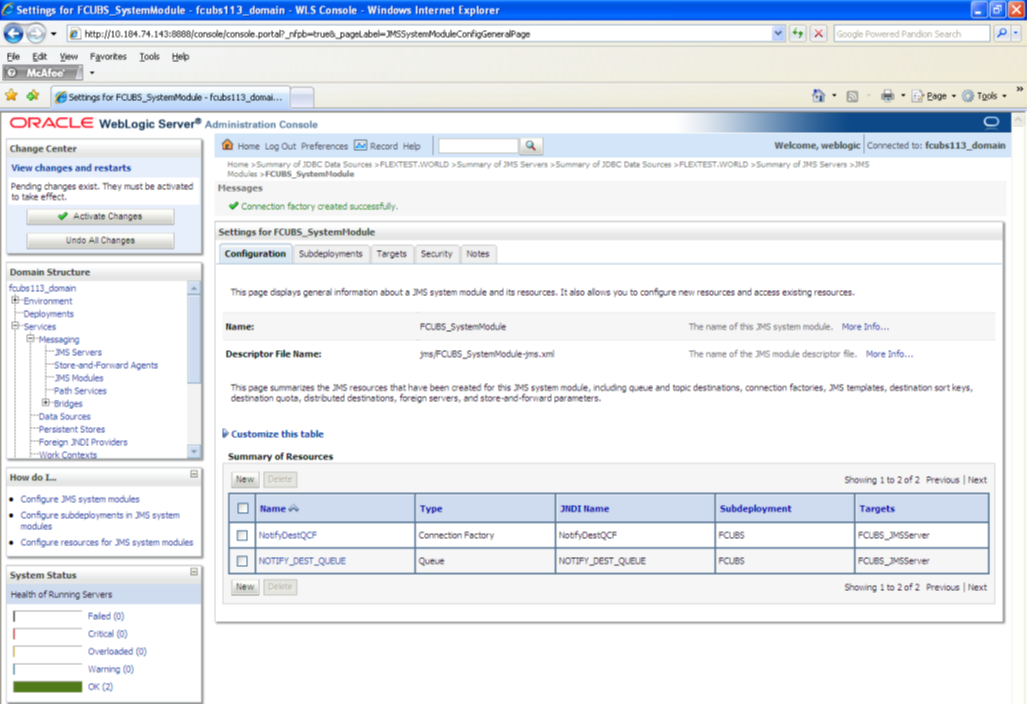Open the NOTIFY_DEST_QUEUE resource link

click(302, 561)
